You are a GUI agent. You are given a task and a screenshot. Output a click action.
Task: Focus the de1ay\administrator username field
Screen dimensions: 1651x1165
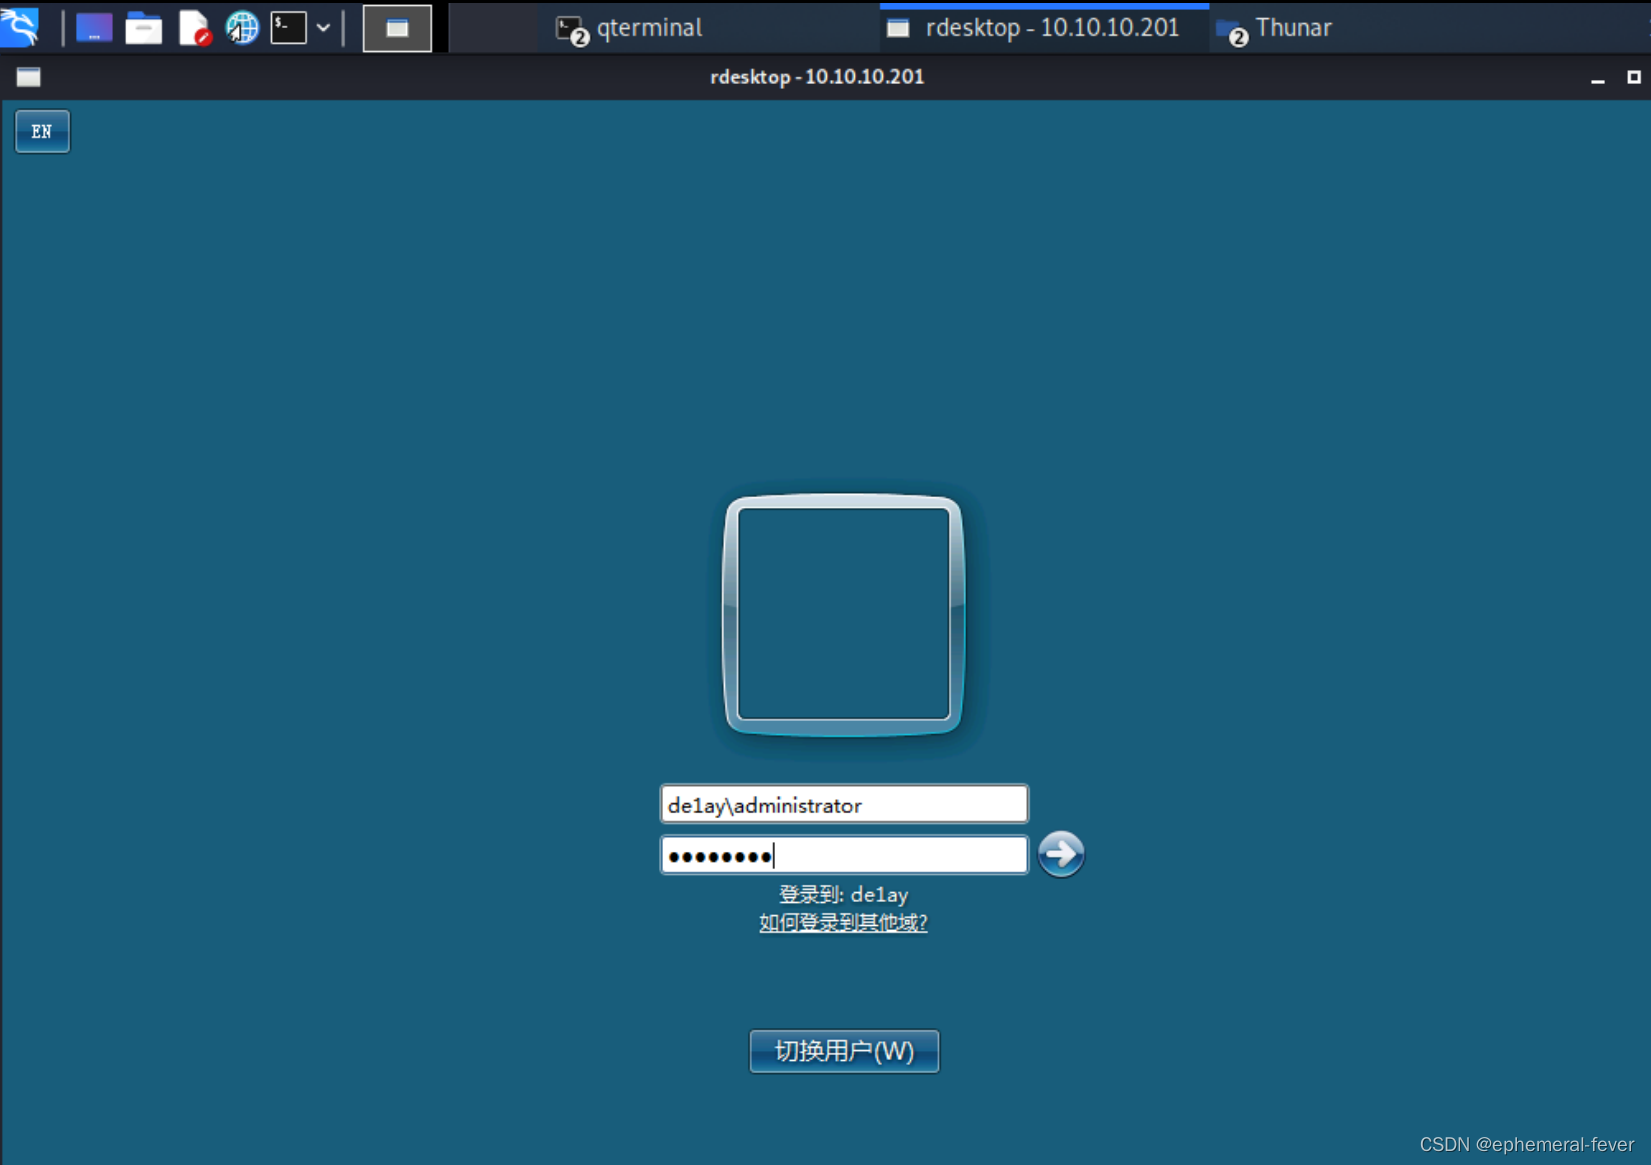[x=844, y=804]
